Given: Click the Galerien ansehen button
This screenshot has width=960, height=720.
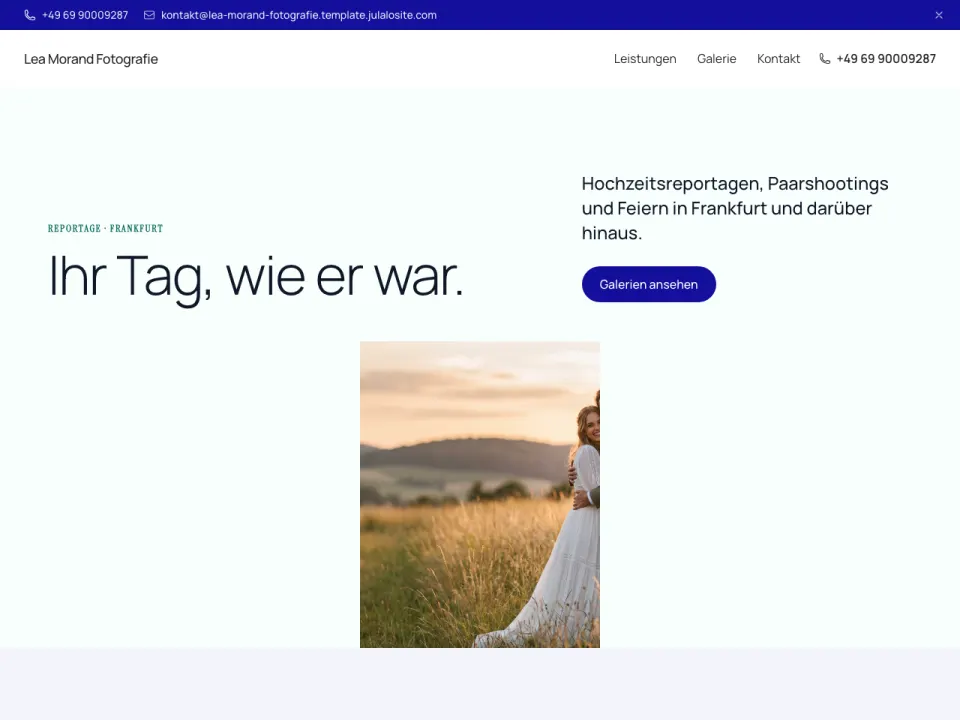Looking at the screenshot, I should 648,284.
